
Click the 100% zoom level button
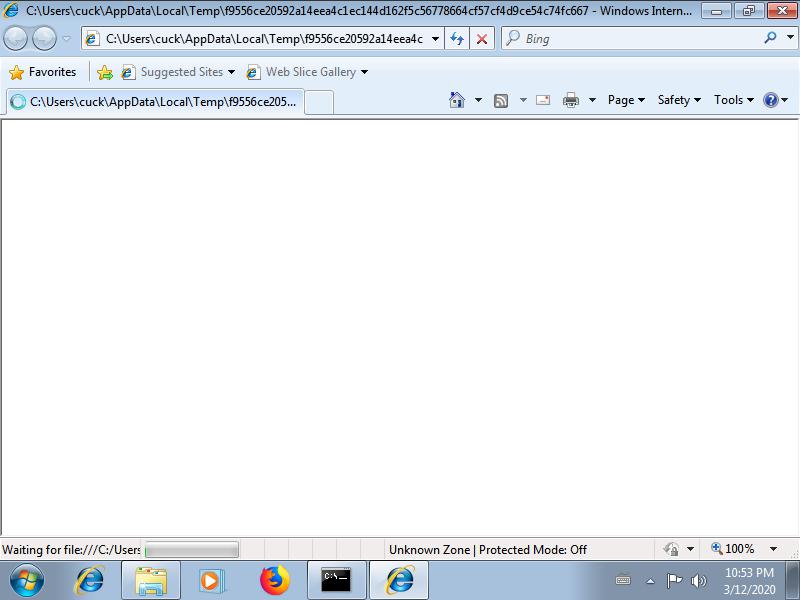[733, 549]
